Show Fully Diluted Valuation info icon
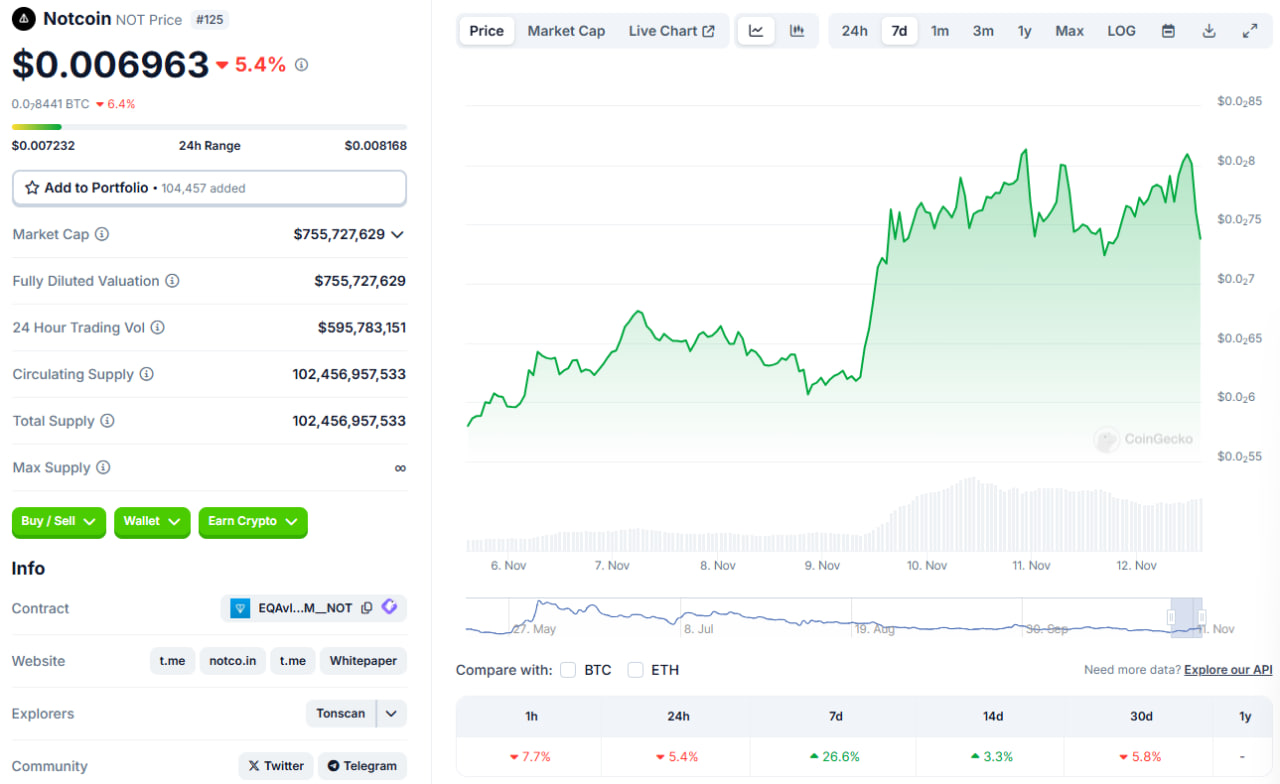This screenshot has width=1280, height=784. click(x=172, y=281)
